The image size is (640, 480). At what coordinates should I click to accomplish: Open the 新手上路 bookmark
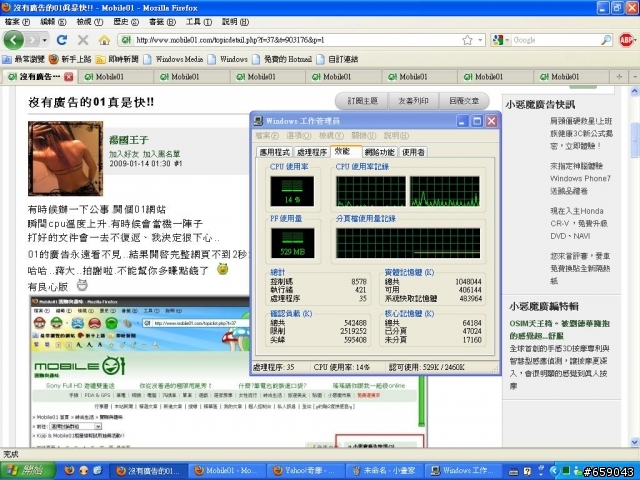[70, 59]
